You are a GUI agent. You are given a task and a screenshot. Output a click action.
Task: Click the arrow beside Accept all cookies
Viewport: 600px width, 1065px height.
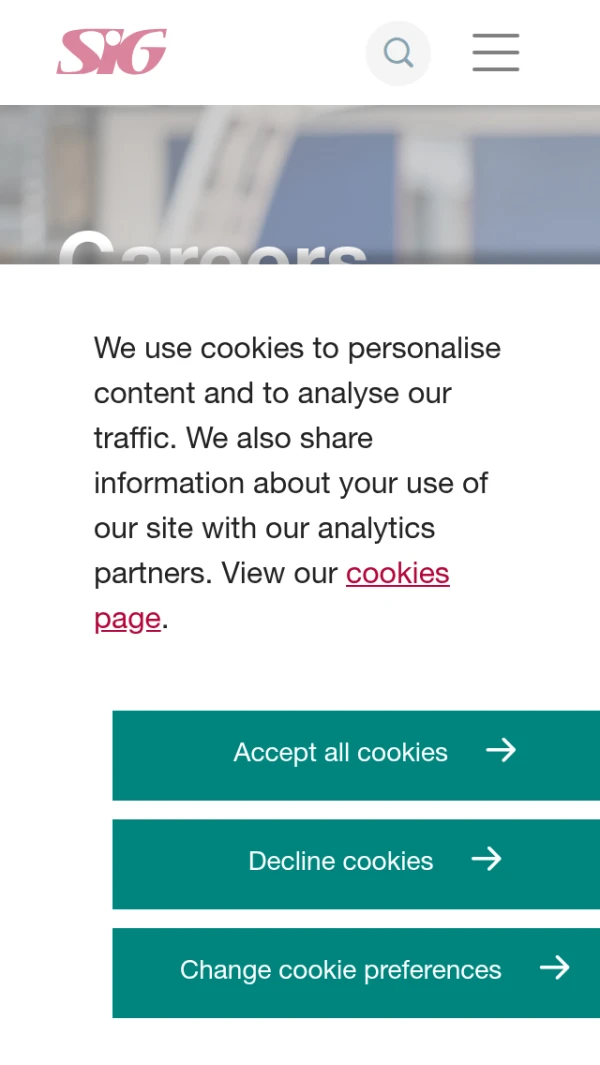[501, 750]
